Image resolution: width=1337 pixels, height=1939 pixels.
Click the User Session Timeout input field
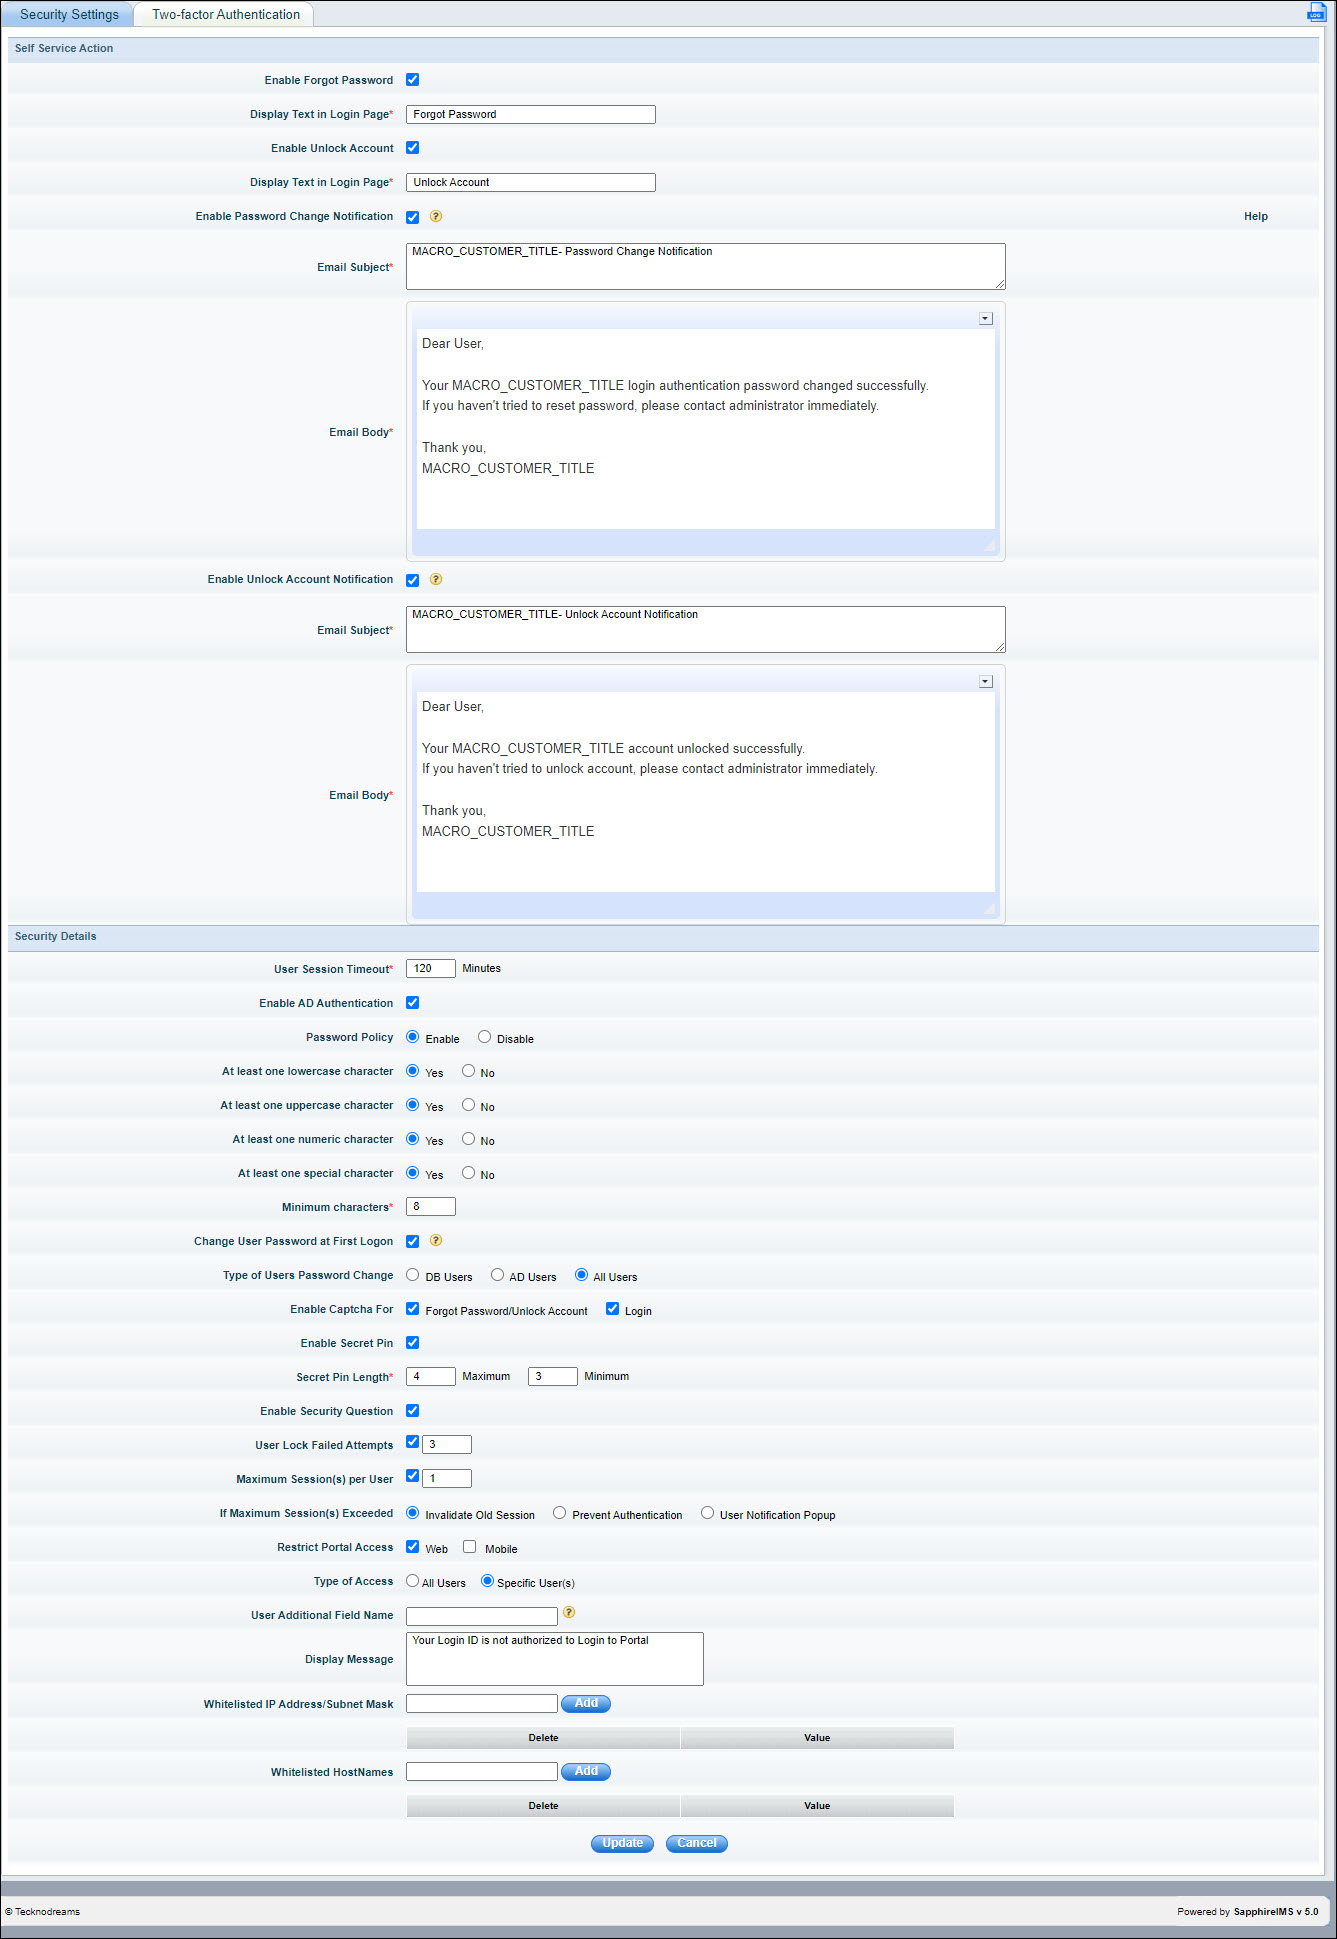[431, 968]
